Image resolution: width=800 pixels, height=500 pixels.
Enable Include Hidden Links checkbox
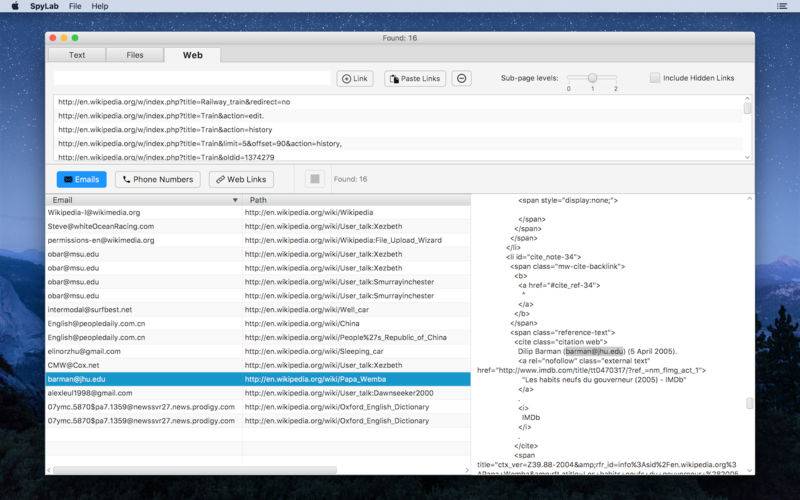(x=655, y=78)
